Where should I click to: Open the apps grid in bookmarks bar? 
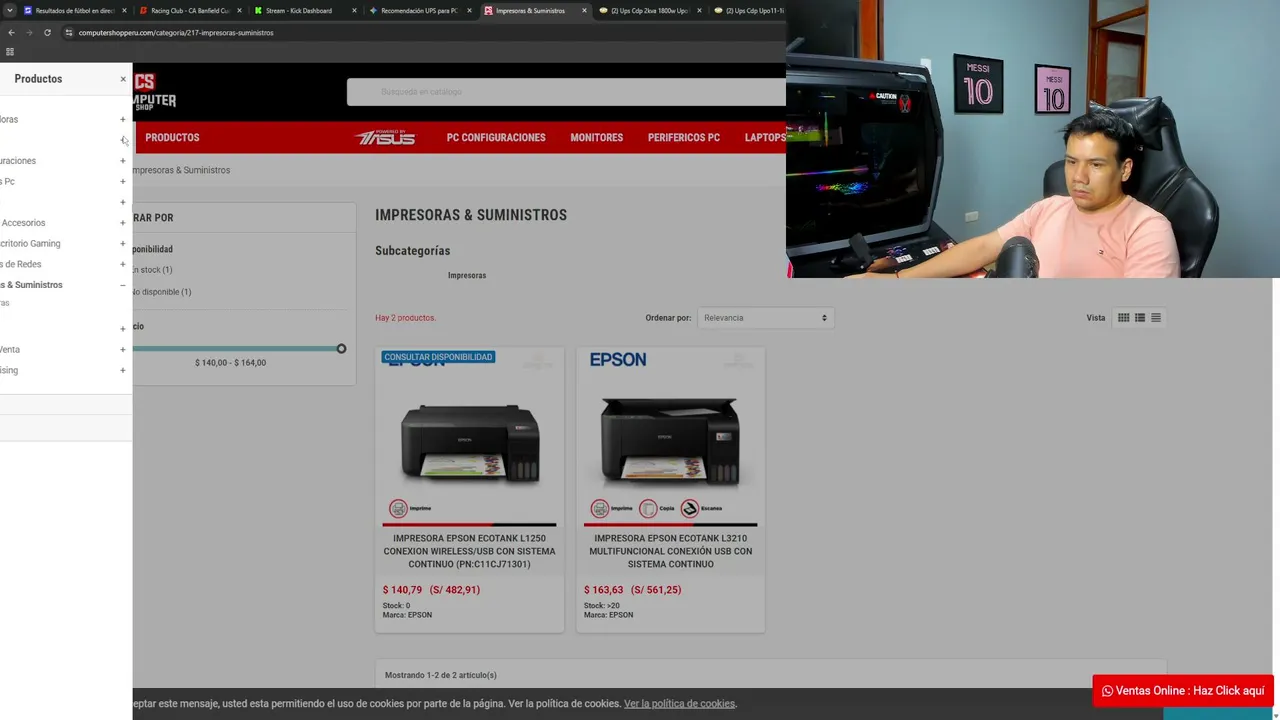coord(10,52)
